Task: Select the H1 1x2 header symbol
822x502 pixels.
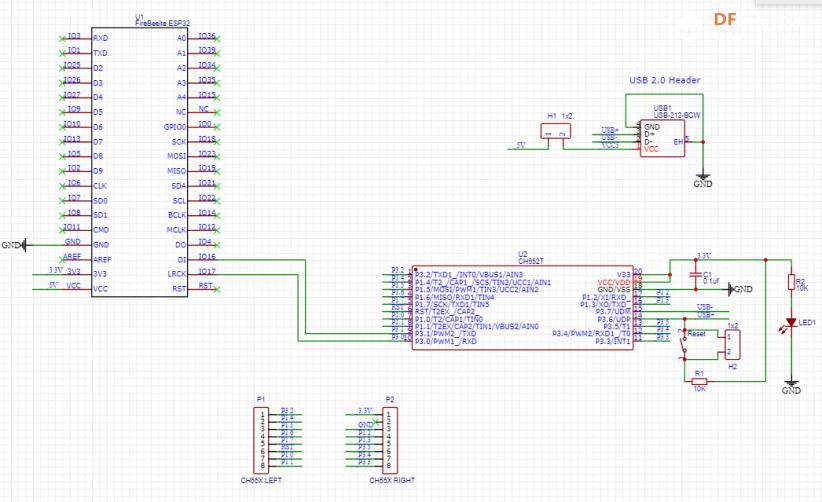Action: (x=556, y=131)
